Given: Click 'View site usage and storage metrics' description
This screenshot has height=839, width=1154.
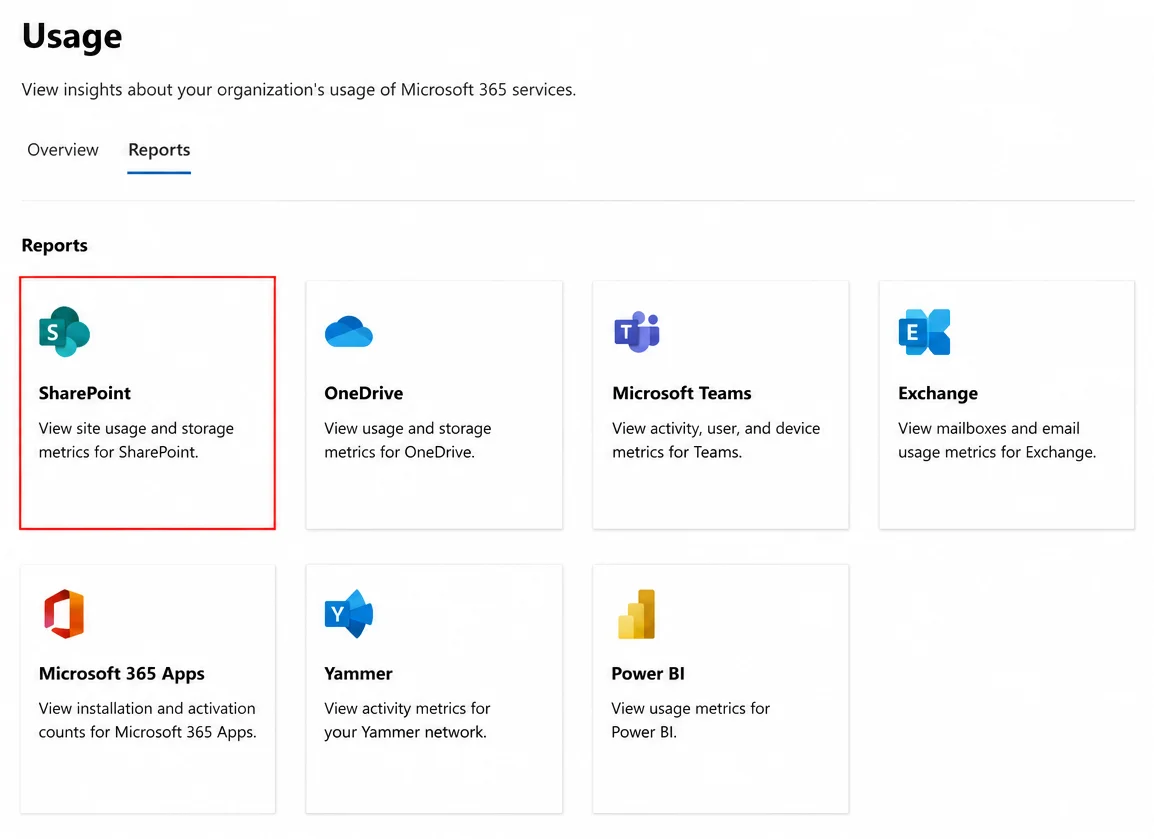Looking at the screenshot, I should coord(136,440).
